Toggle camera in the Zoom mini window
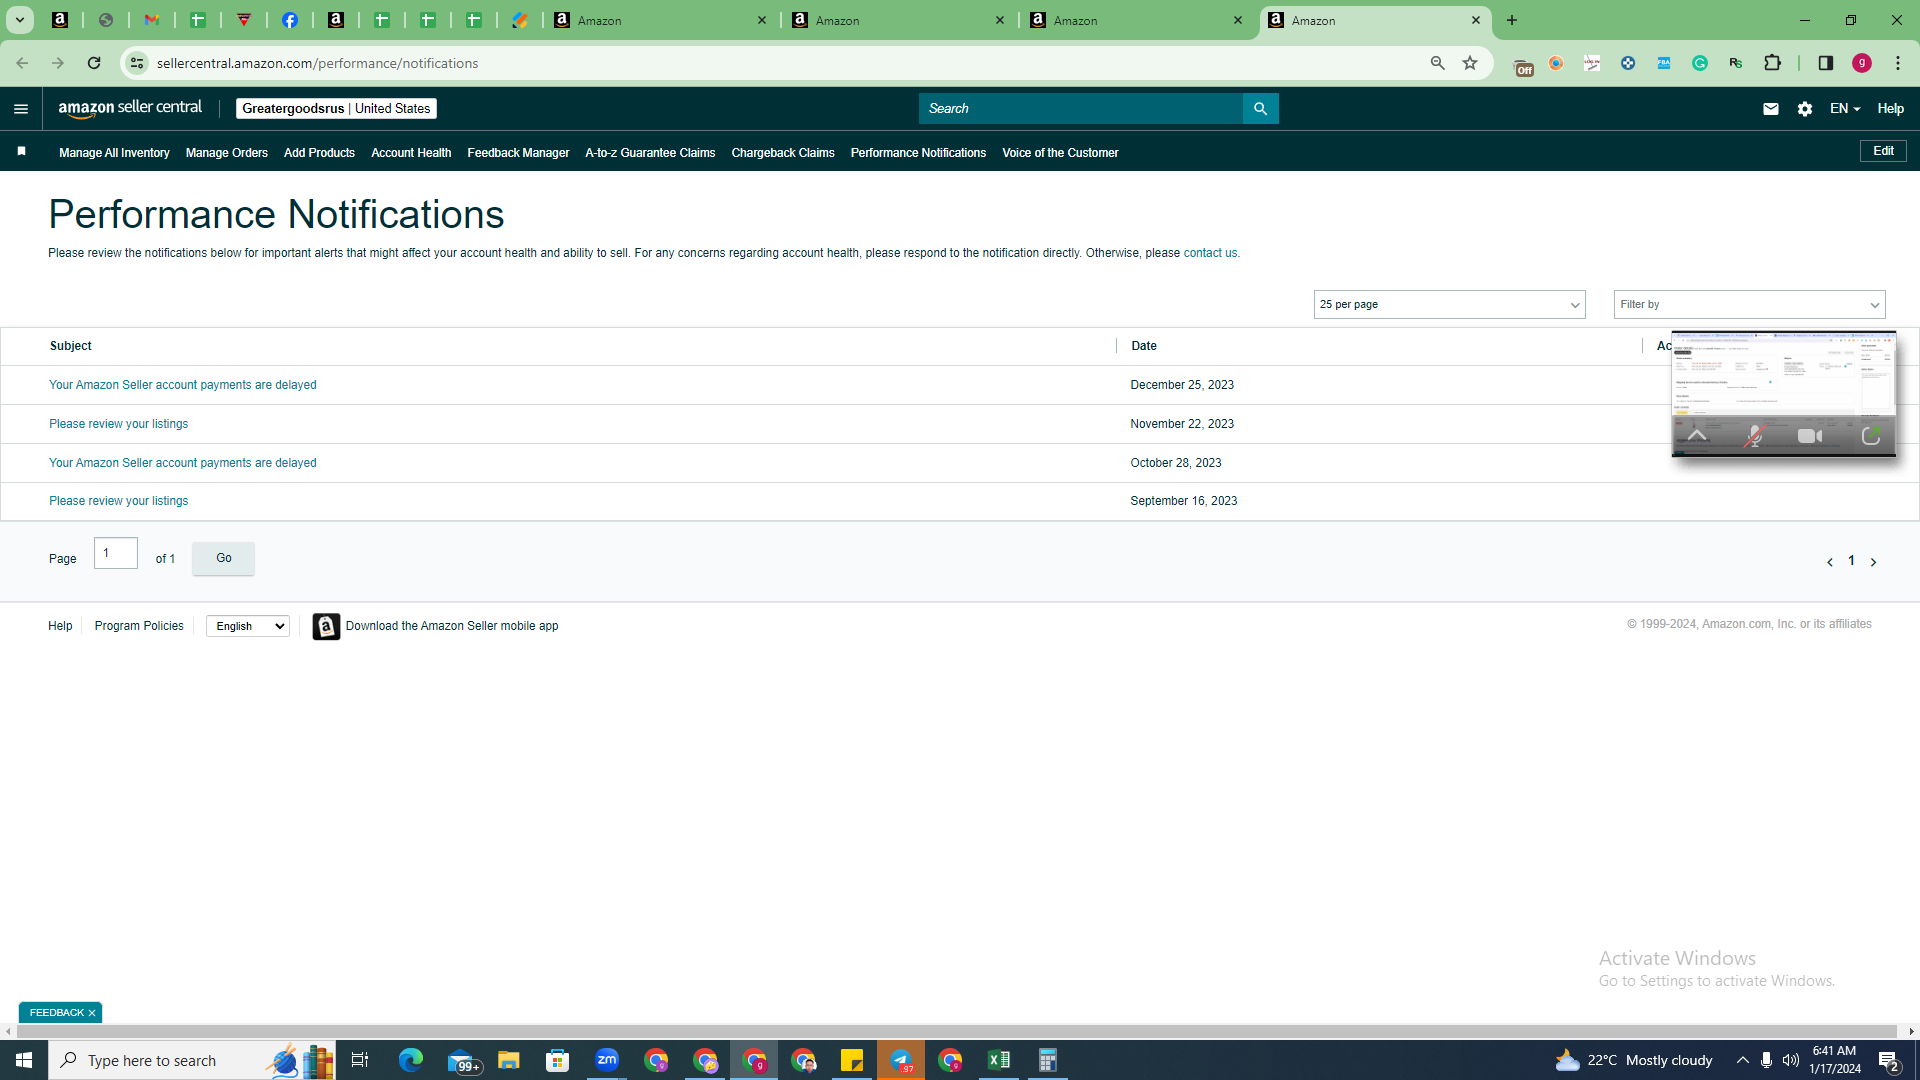 coord(1810,436)
